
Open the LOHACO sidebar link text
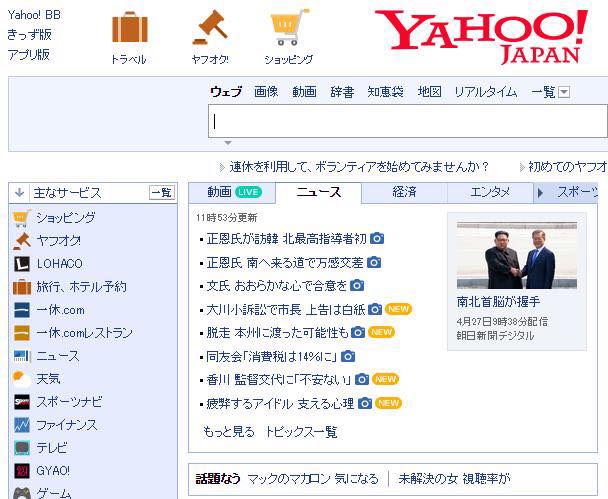point(60,264)
